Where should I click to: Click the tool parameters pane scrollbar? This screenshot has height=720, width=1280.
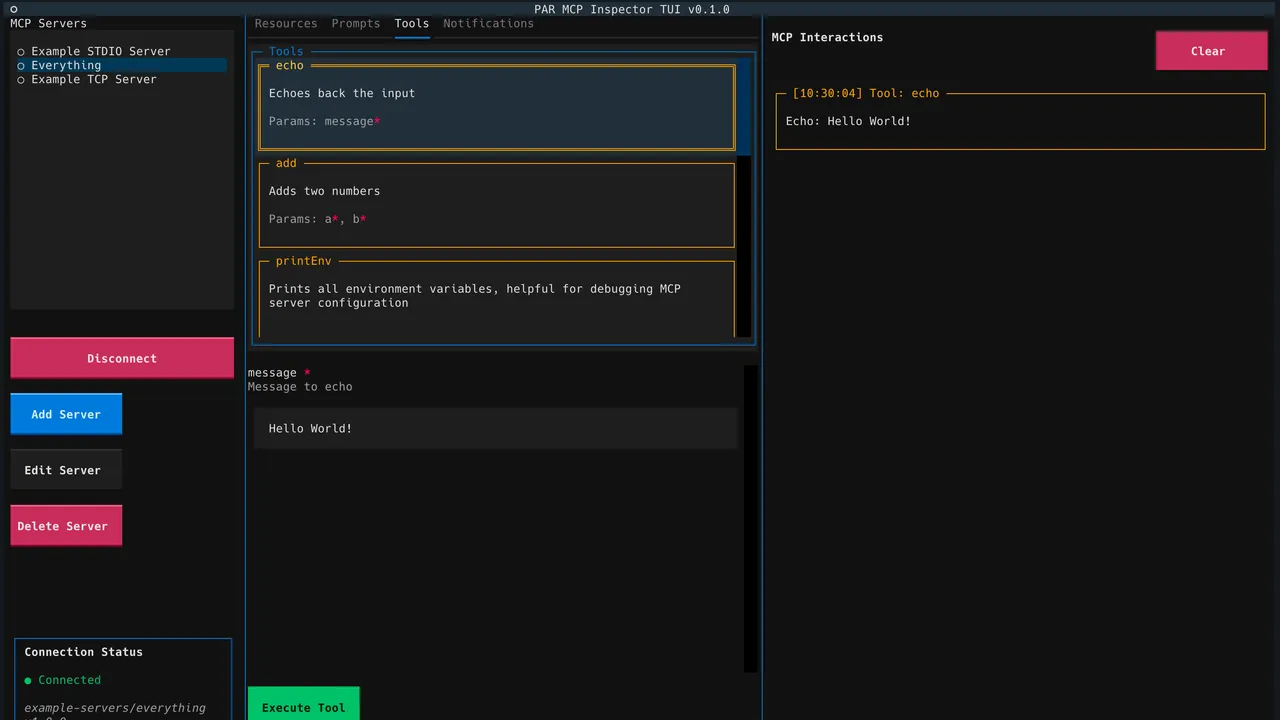[750, 518]
